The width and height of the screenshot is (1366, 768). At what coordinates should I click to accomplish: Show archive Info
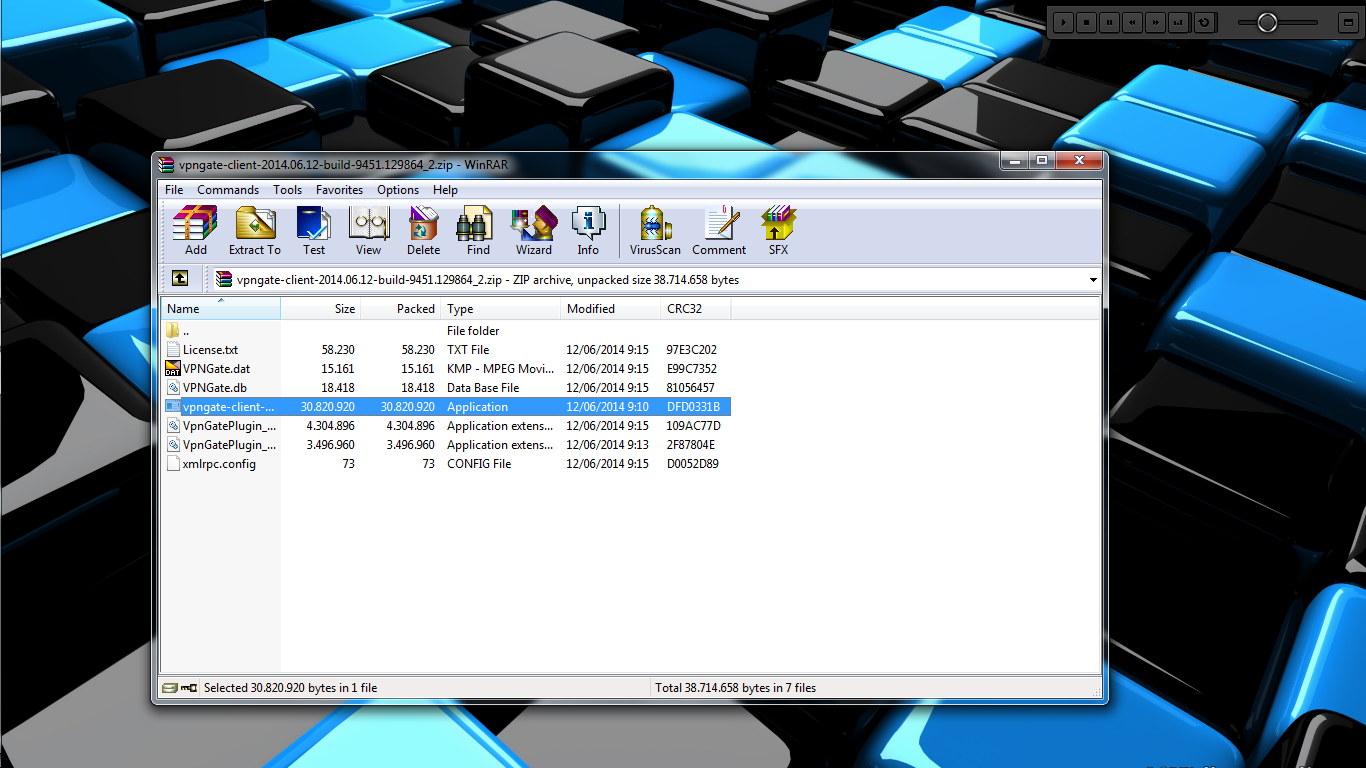pyautogui.click(x=588, y=231)
